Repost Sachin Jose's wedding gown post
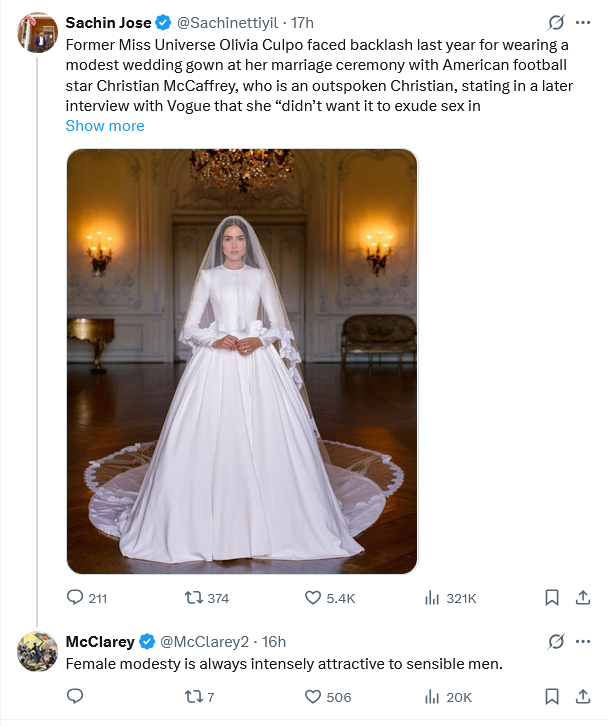Viewport: 608px width, 726px height. point(194,598)
